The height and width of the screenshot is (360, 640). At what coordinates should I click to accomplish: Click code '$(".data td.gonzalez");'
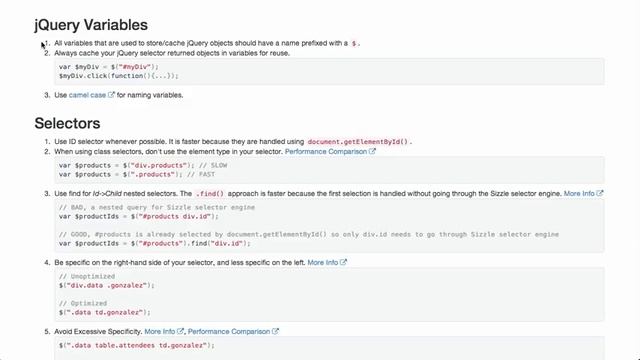(105, 312)
